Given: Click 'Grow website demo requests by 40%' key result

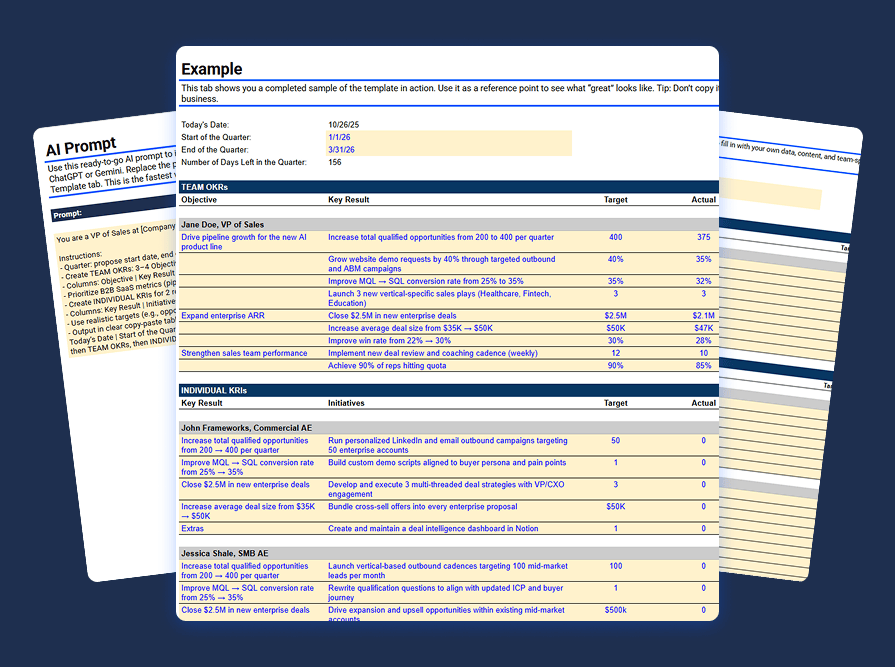Looking at the screenshot, I should point(441,264).
